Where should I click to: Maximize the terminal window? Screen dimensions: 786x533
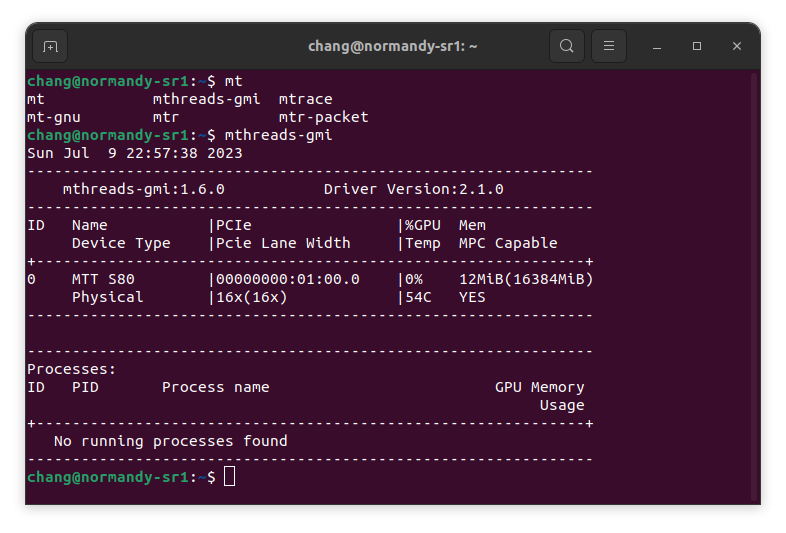point(697,46)
